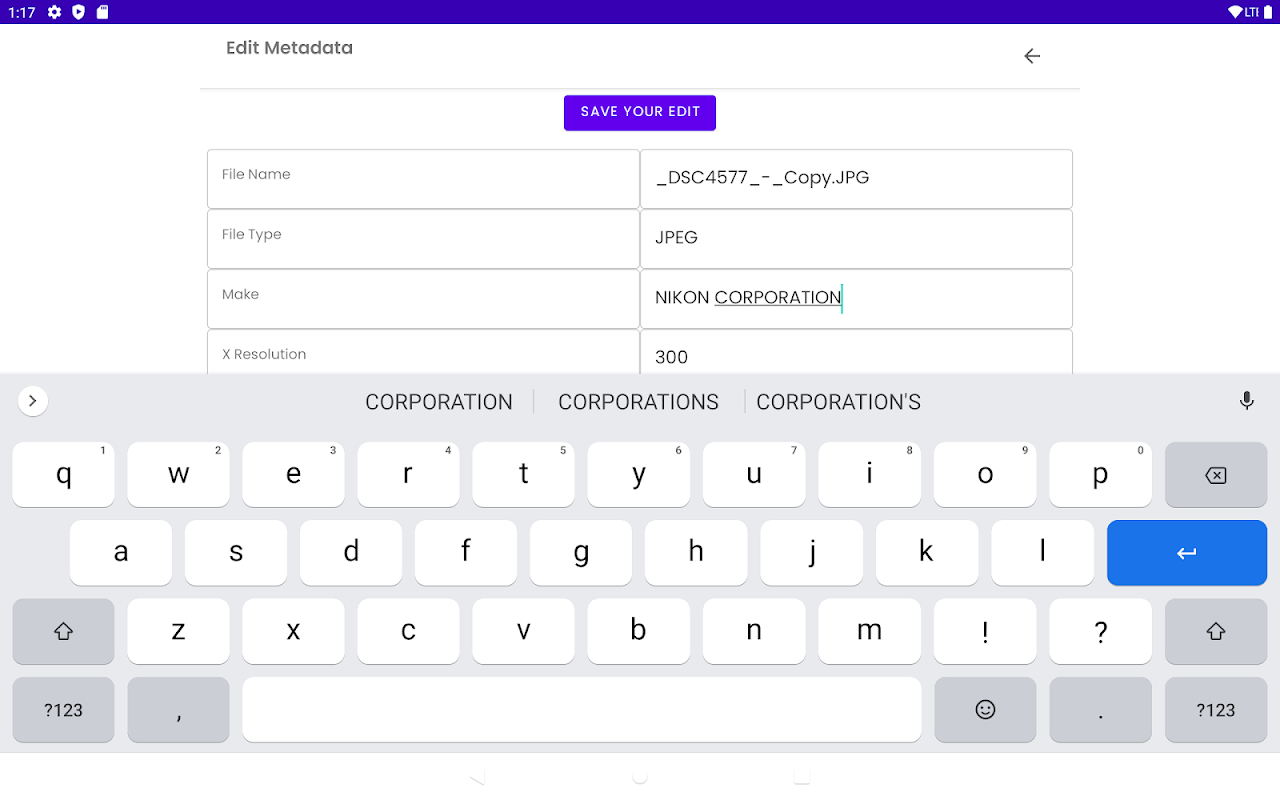Edit the File Name value field
1280x800 pixels.
tap(856, 179)
